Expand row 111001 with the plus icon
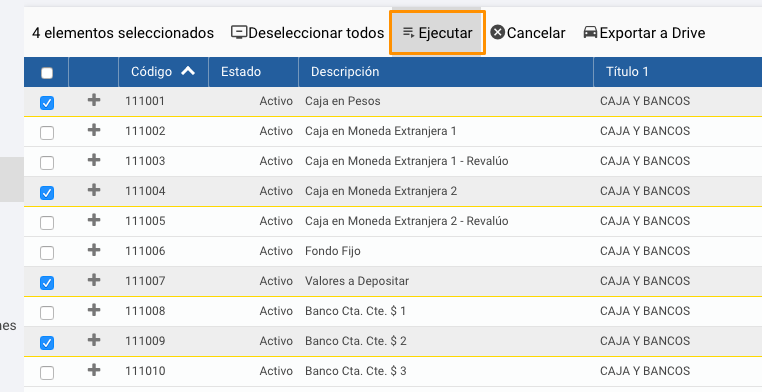762x392 pixels. 94,100
